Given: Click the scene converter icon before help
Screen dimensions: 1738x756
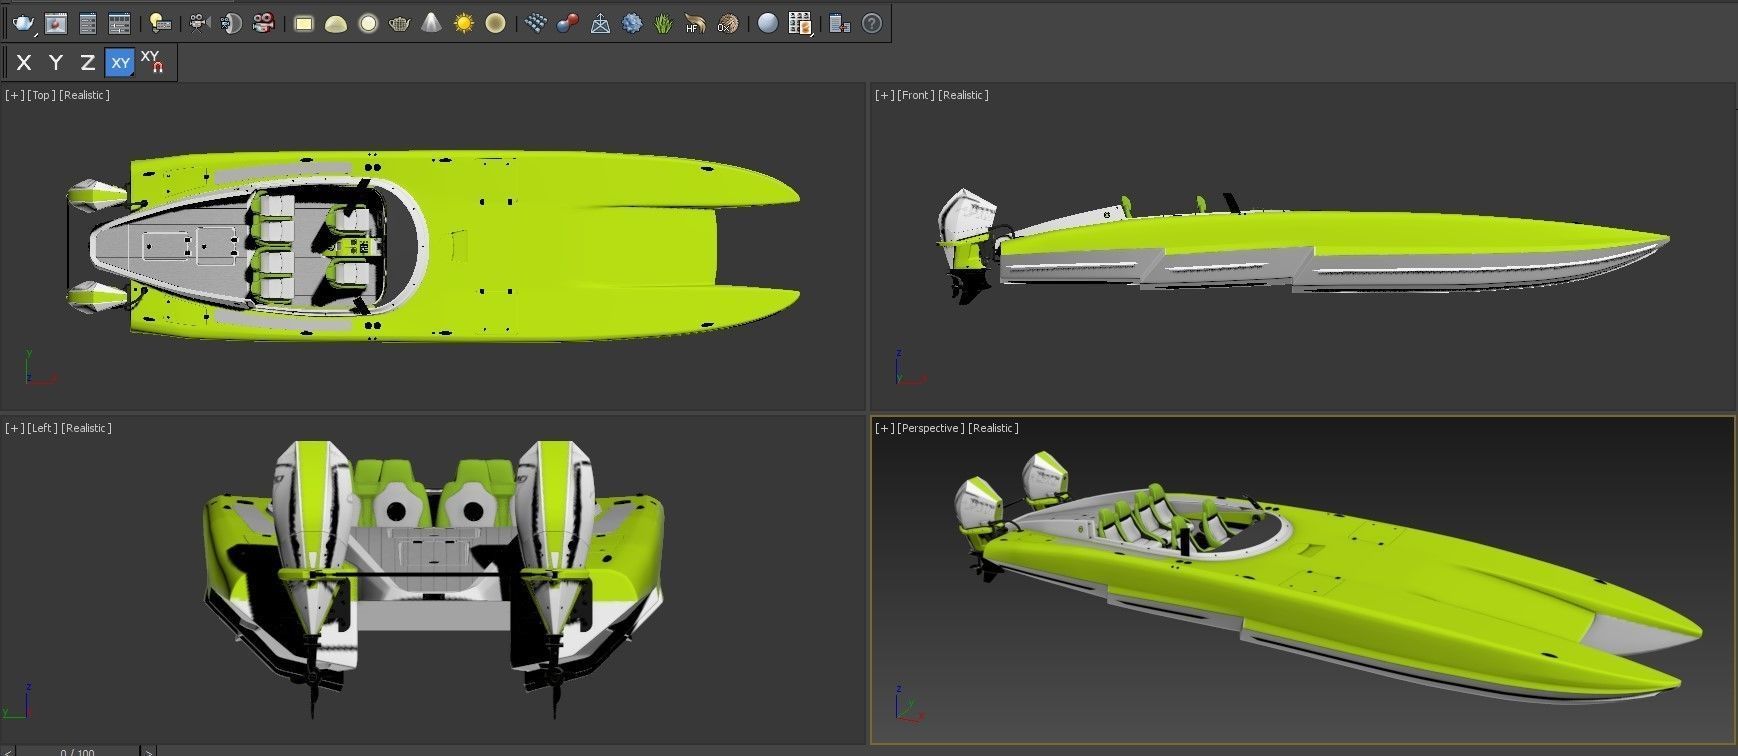Looking at the screenshot, I should click(839, 23).
